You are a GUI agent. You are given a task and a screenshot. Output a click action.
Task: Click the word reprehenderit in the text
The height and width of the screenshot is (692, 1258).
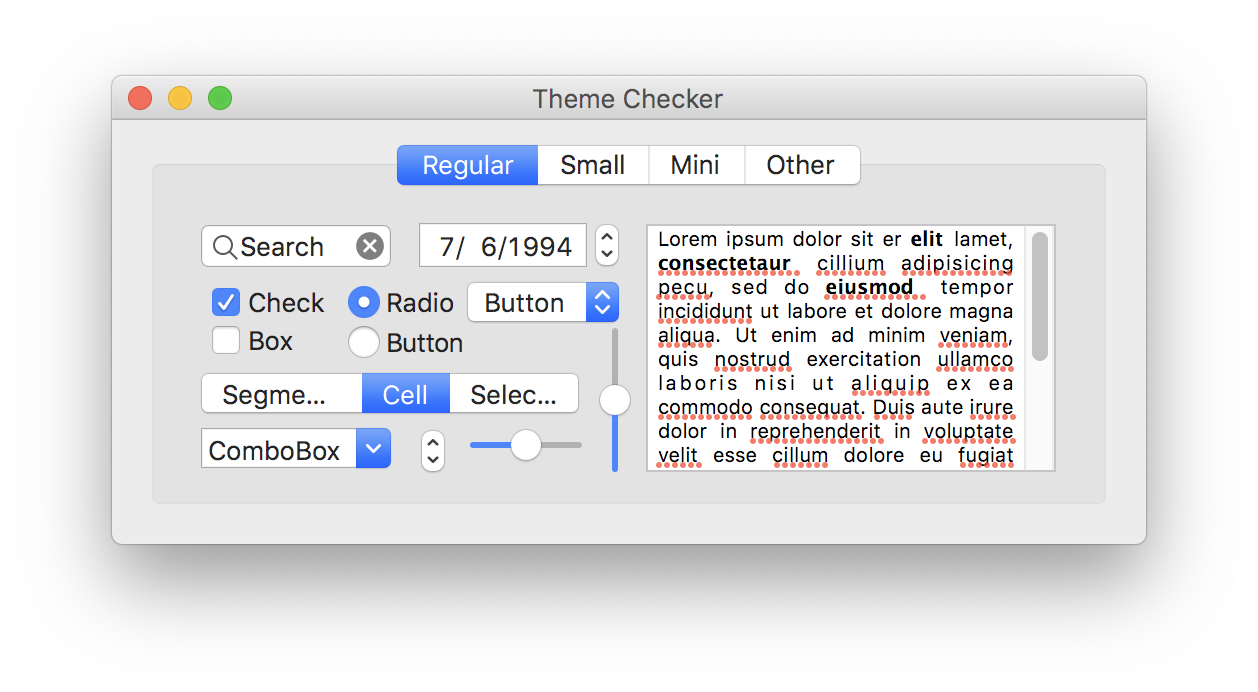click(x=816, y=432)
